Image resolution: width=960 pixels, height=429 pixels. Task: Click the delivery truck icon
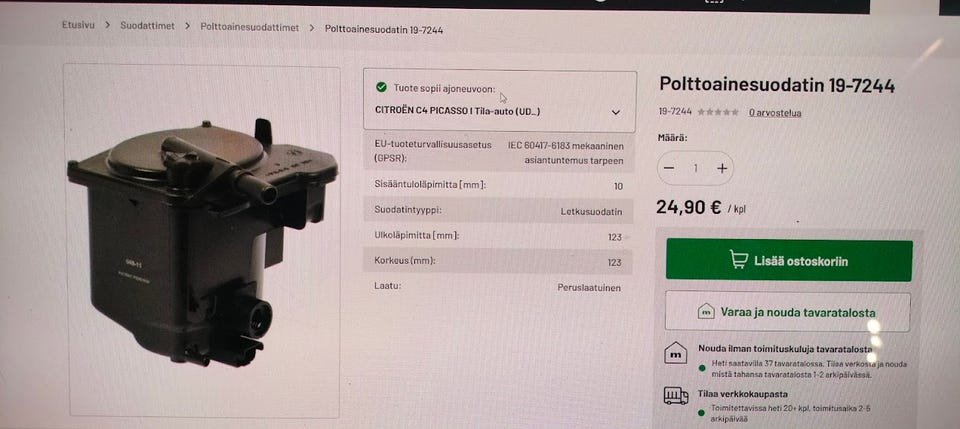(676, 397)
